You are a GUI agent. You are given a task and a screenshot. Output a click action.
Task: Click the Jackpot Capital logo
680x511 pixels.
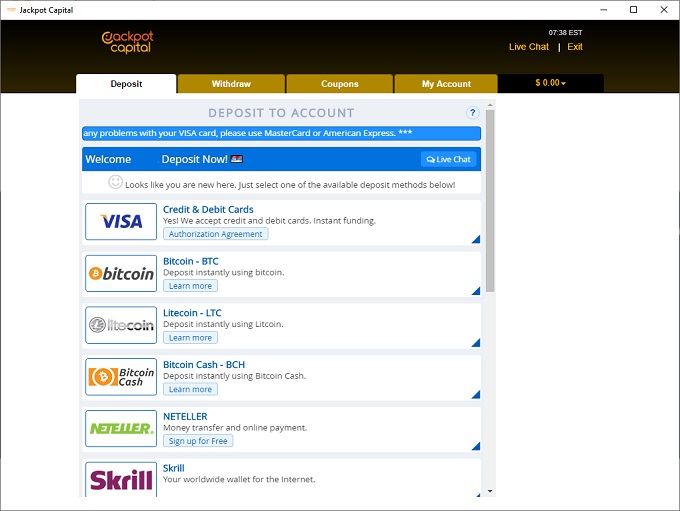pos(128,42)
